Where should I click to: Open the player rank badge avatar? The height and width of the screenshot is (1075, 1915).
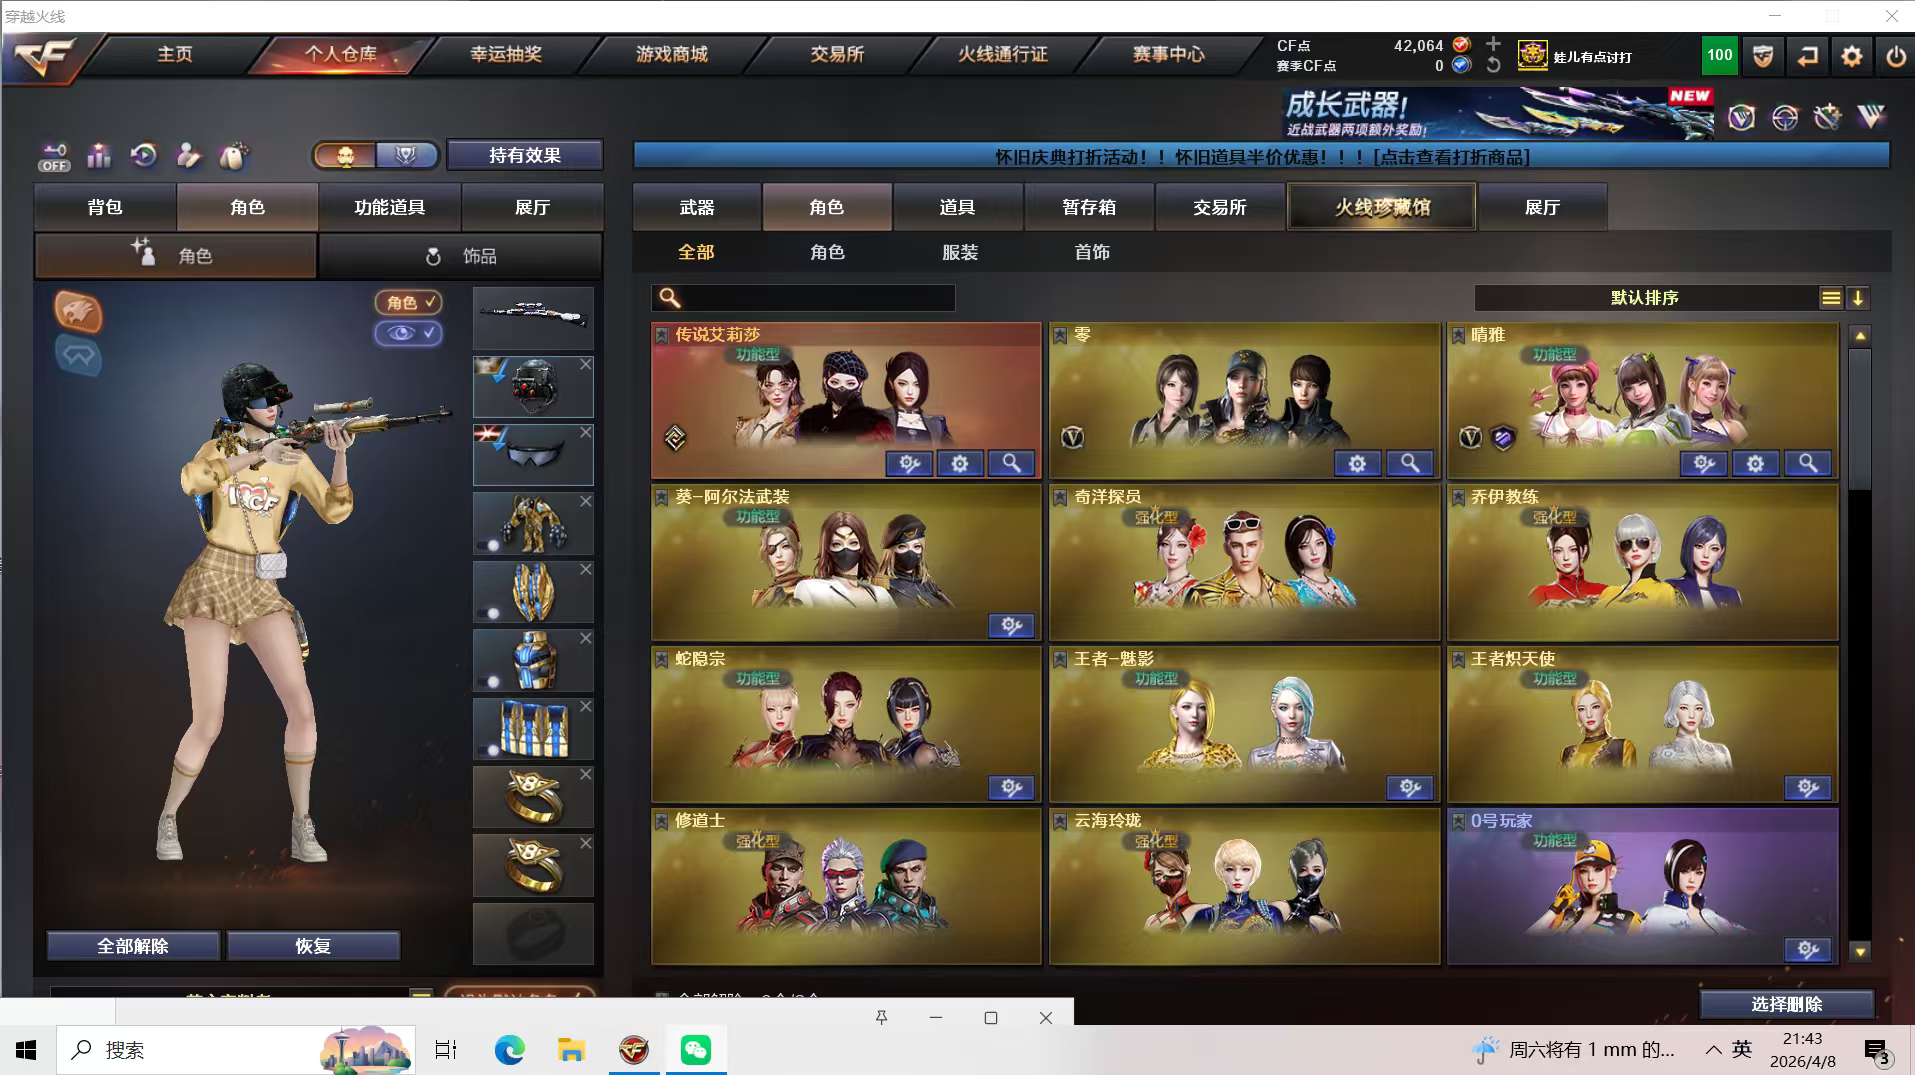tap(1532, 56)
